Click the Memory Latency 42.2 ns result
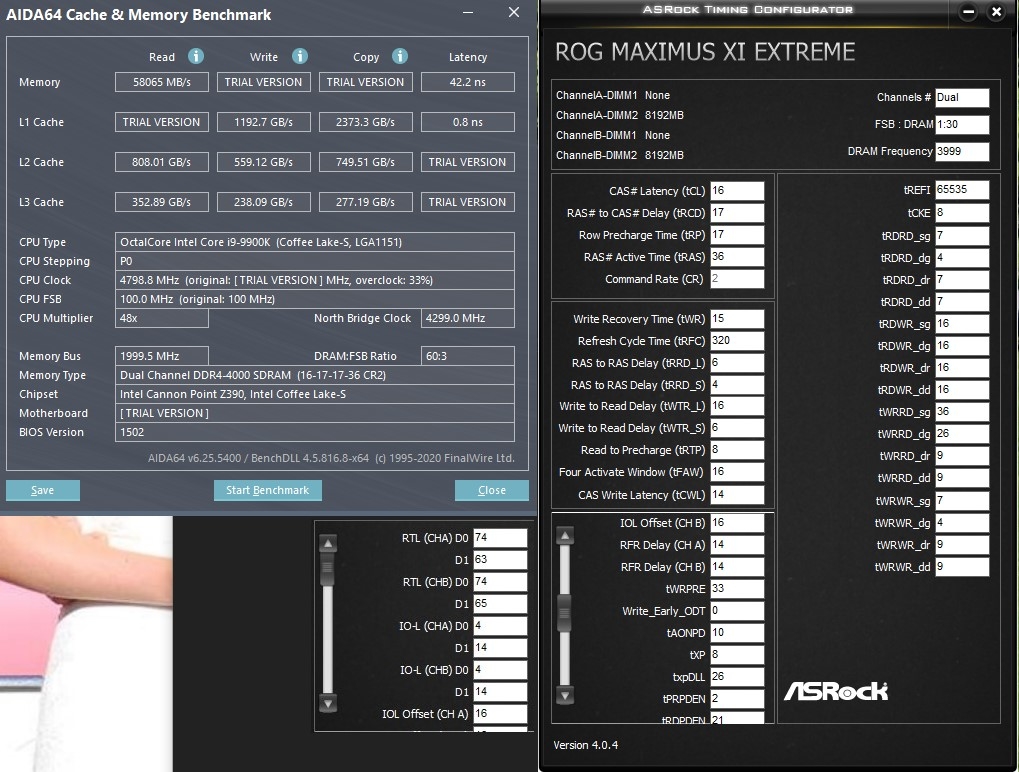Viewport: 1019px width, 772px height. pos(468,82)
